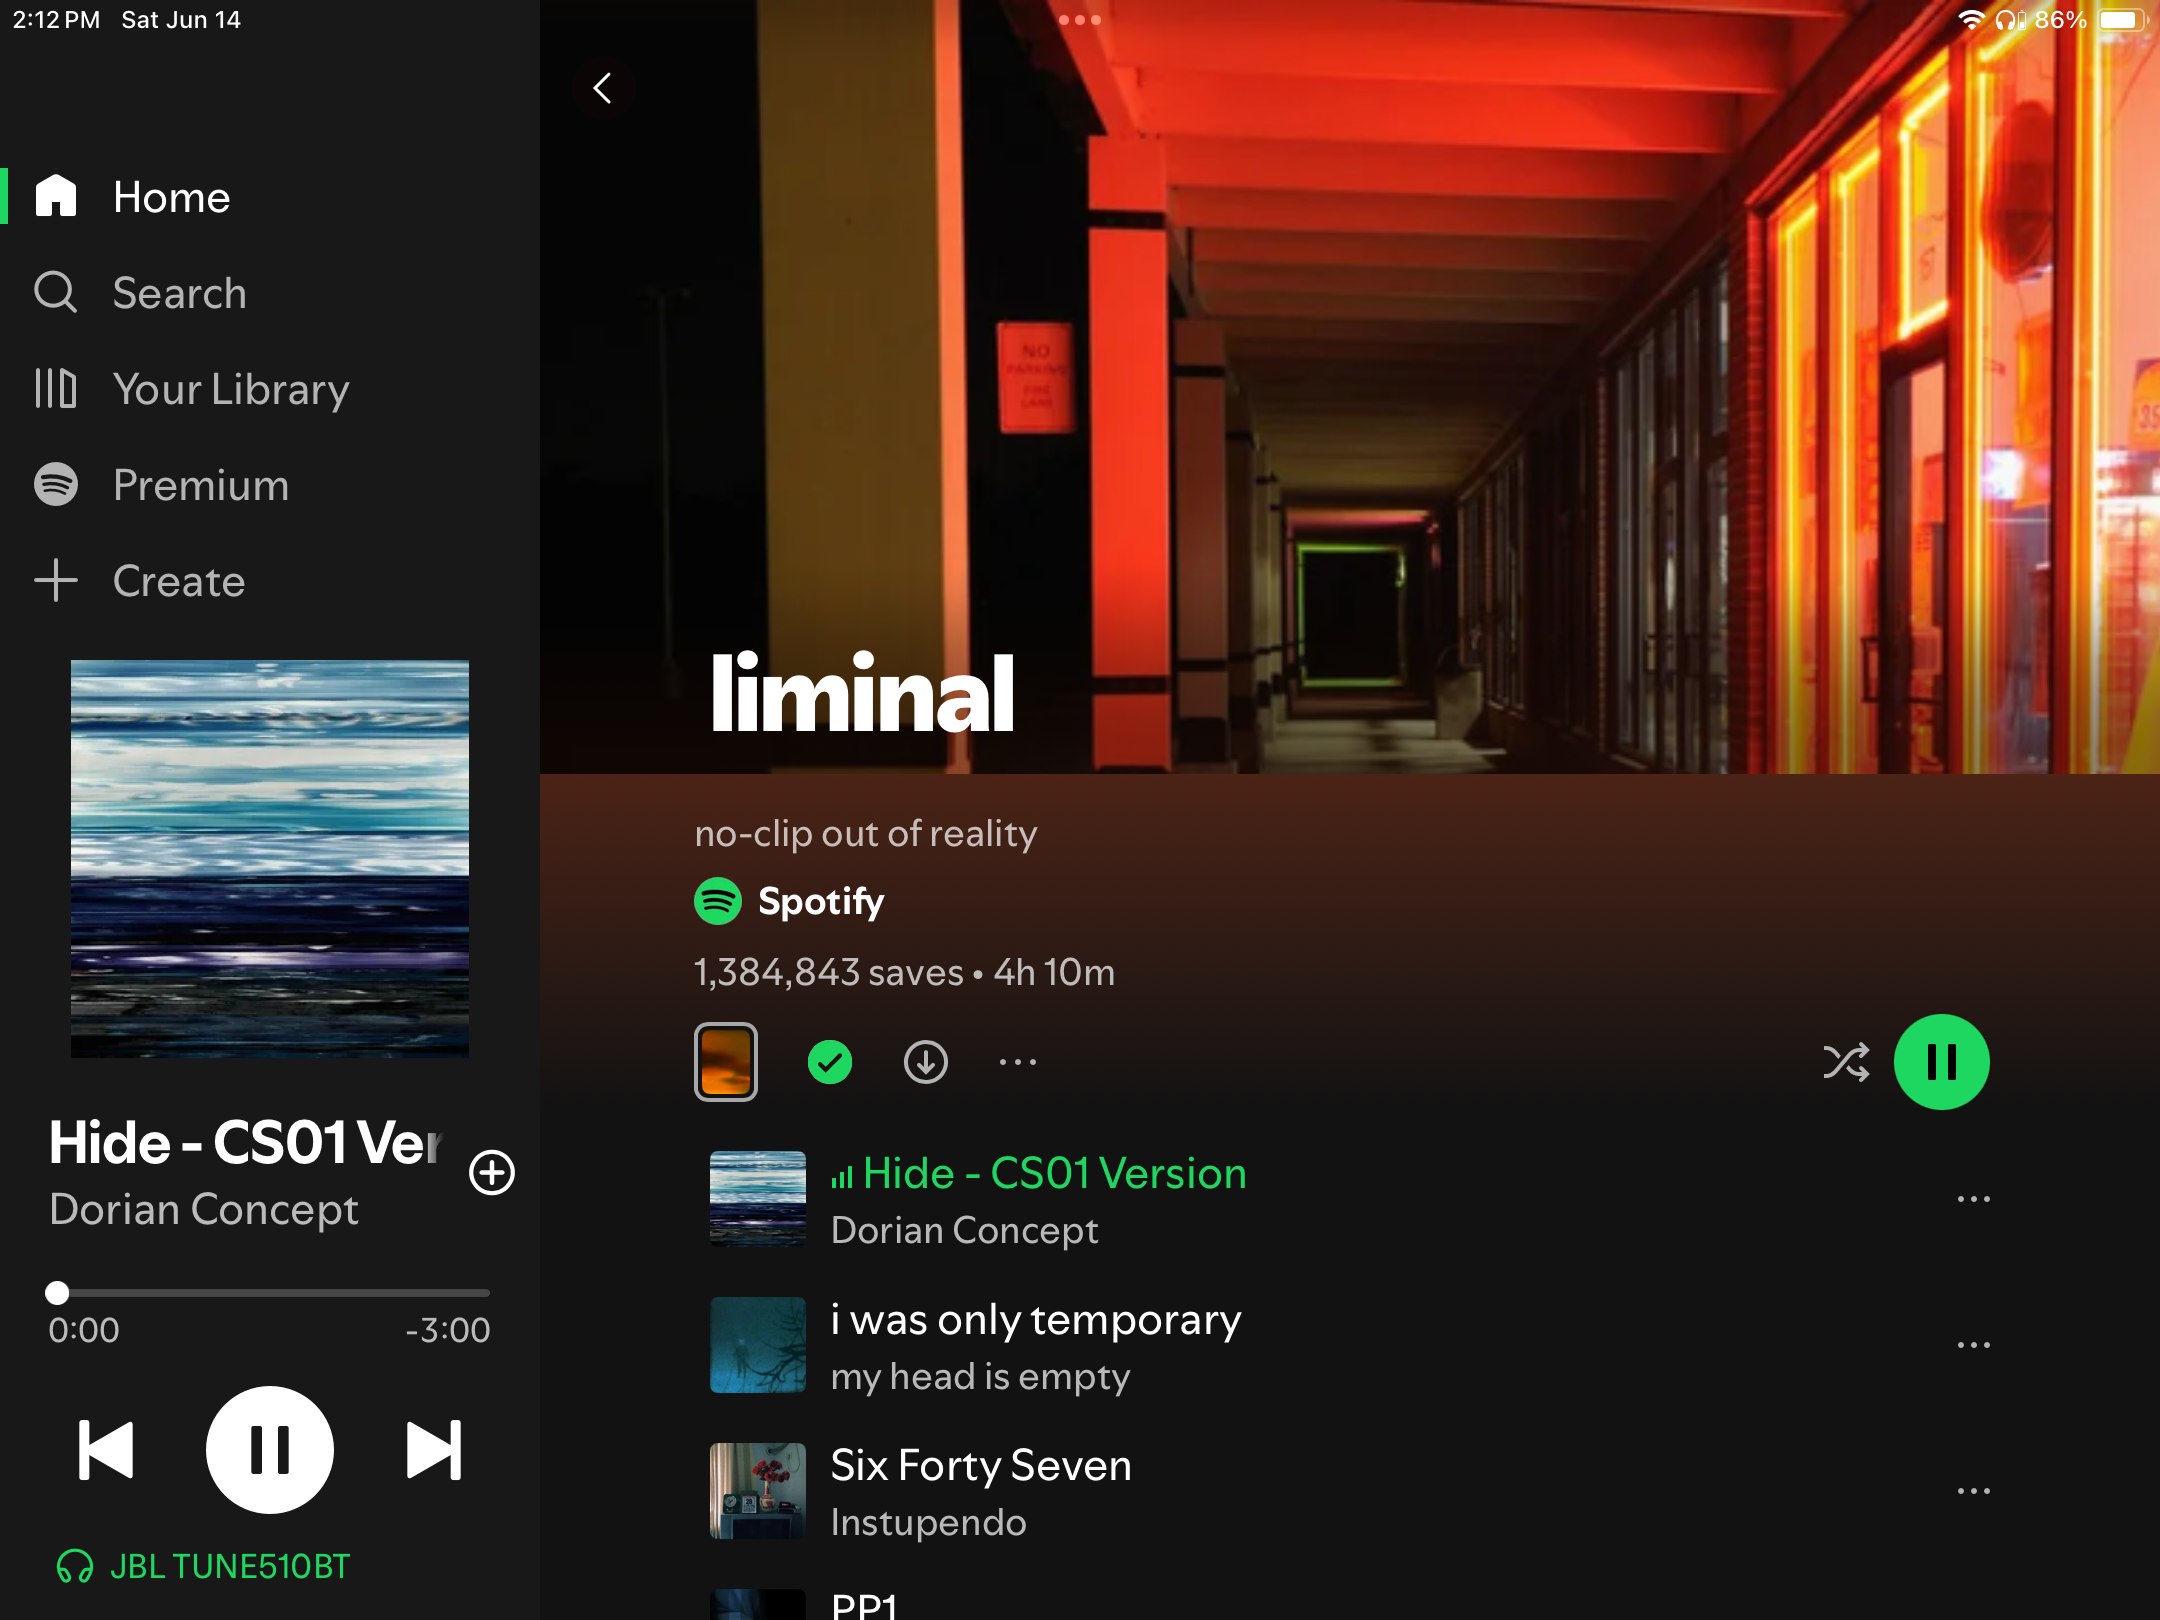The height and width of the screenshot is (1620, 2160).
Task: Tap the i was only temporary cover art
Action: [758, 1345]
